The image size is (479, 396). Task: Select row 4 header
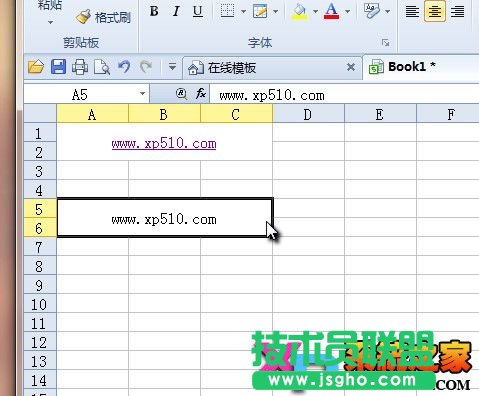(x=40, y=190)
